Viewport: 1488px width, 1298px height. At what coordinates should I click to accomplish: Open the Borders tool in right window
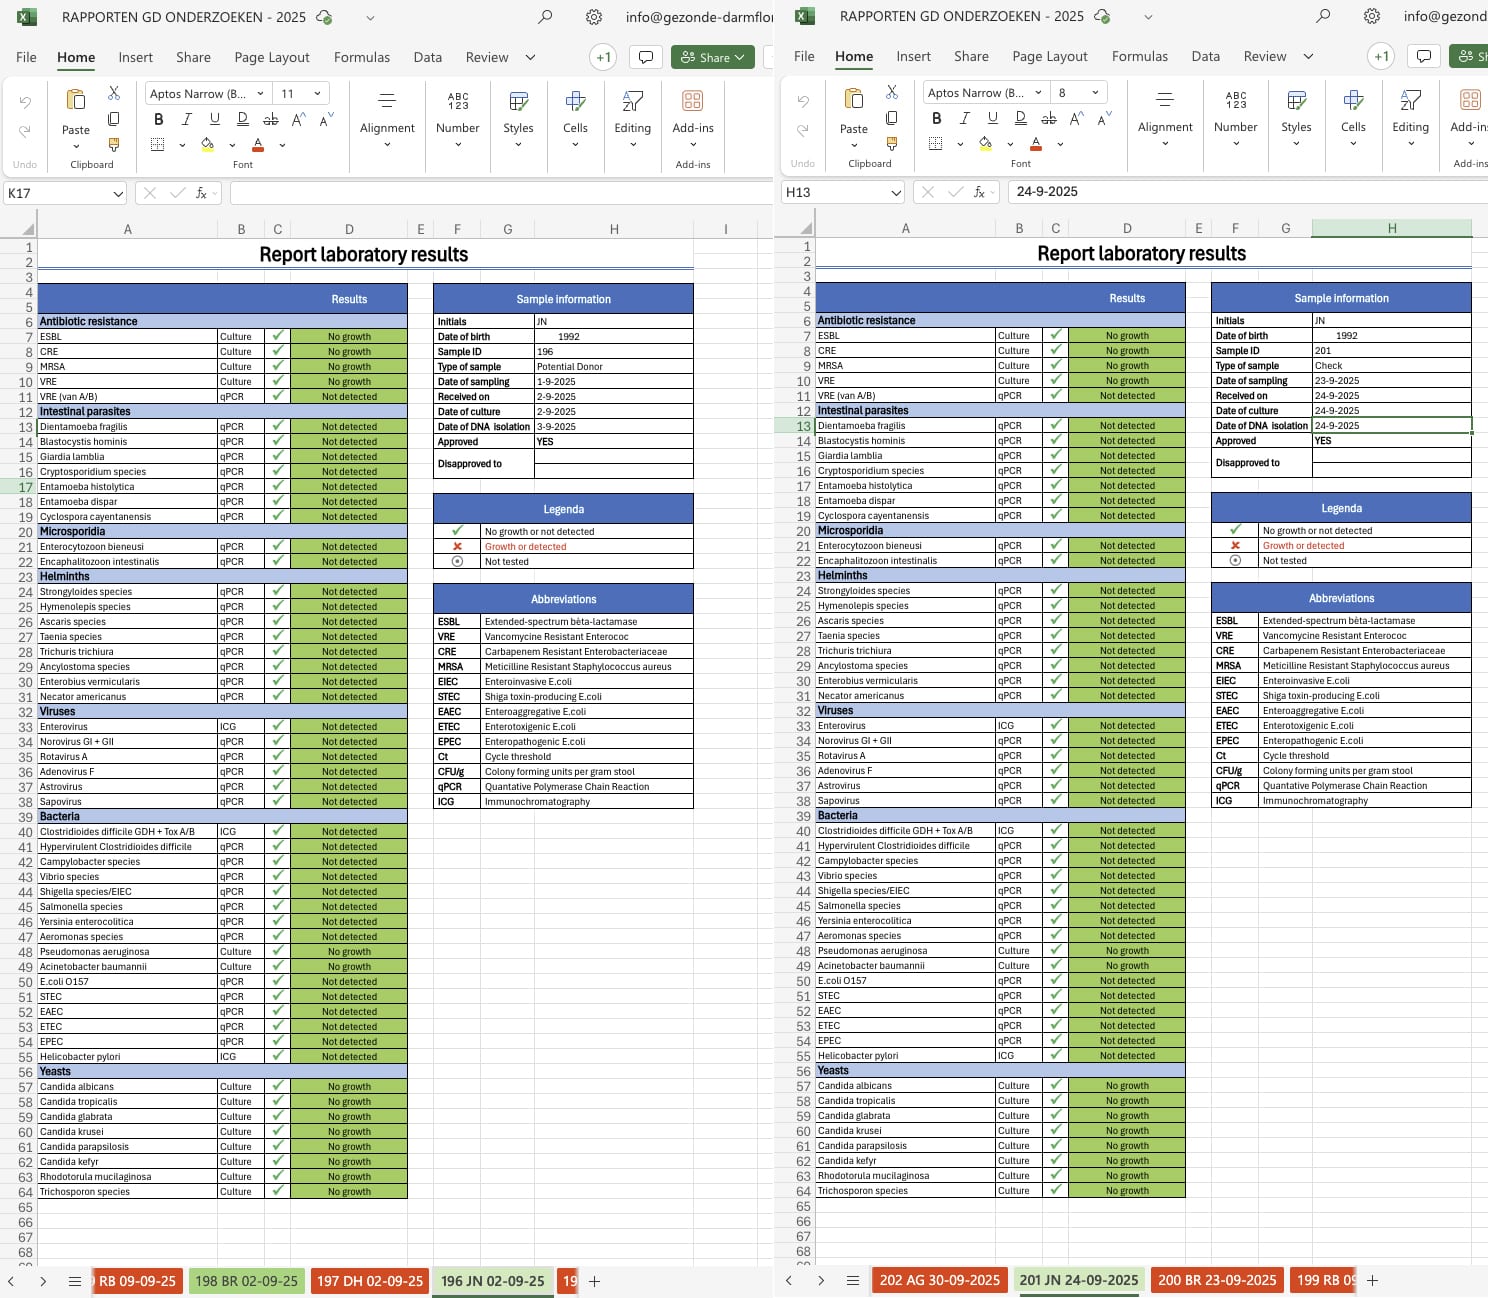[935, 144]
